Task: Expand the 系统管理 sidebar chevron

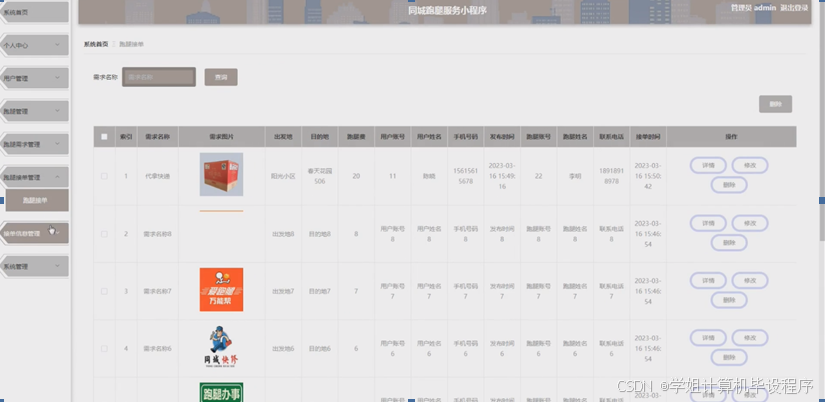Action: 57,266
